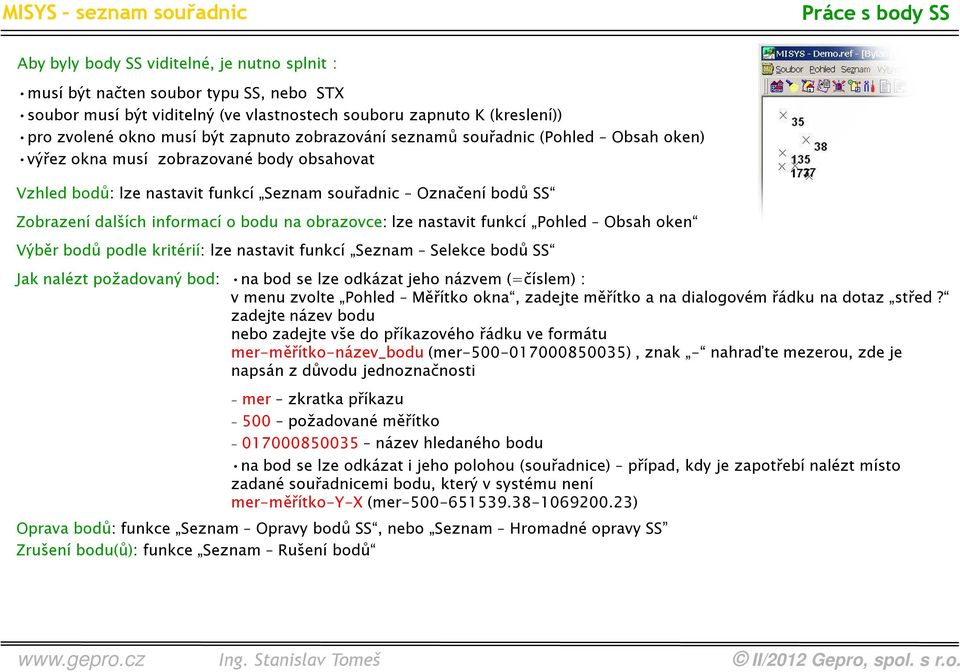This screenshot has height=672, width=960.
Task: Click point number 35 label
Action: [x=798, y=122]
